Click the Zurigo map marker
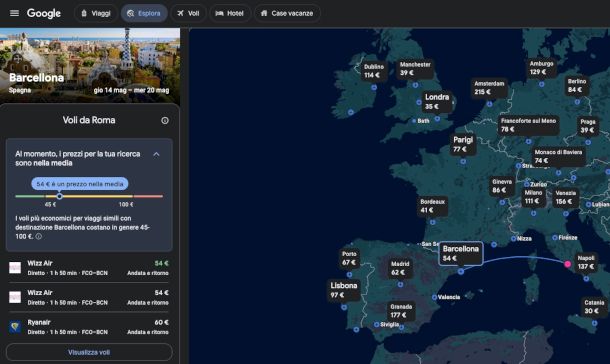 coord(526,184)
